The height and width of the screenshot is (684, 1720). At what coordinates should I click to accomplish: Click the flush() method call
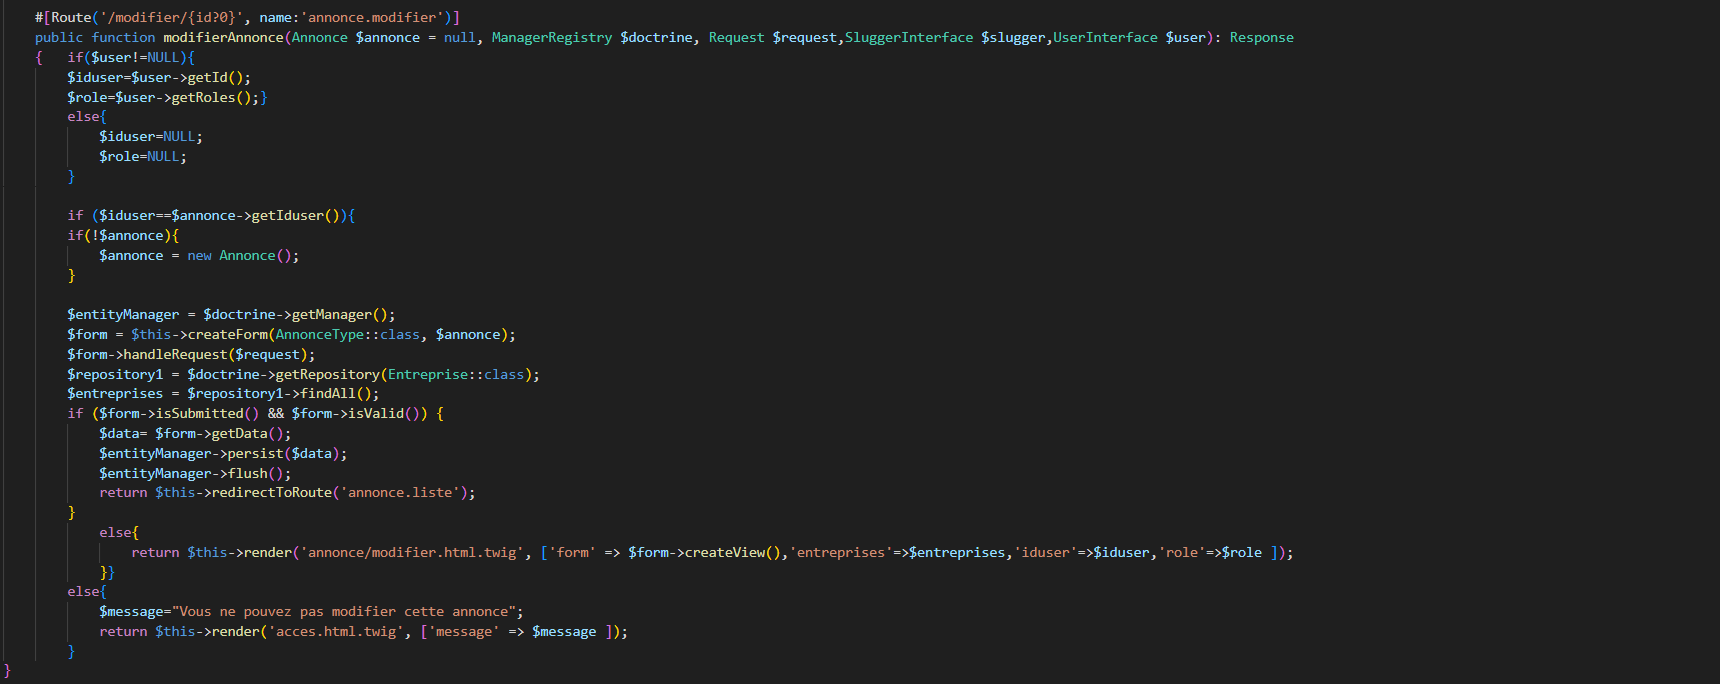(x=256, y=473)
